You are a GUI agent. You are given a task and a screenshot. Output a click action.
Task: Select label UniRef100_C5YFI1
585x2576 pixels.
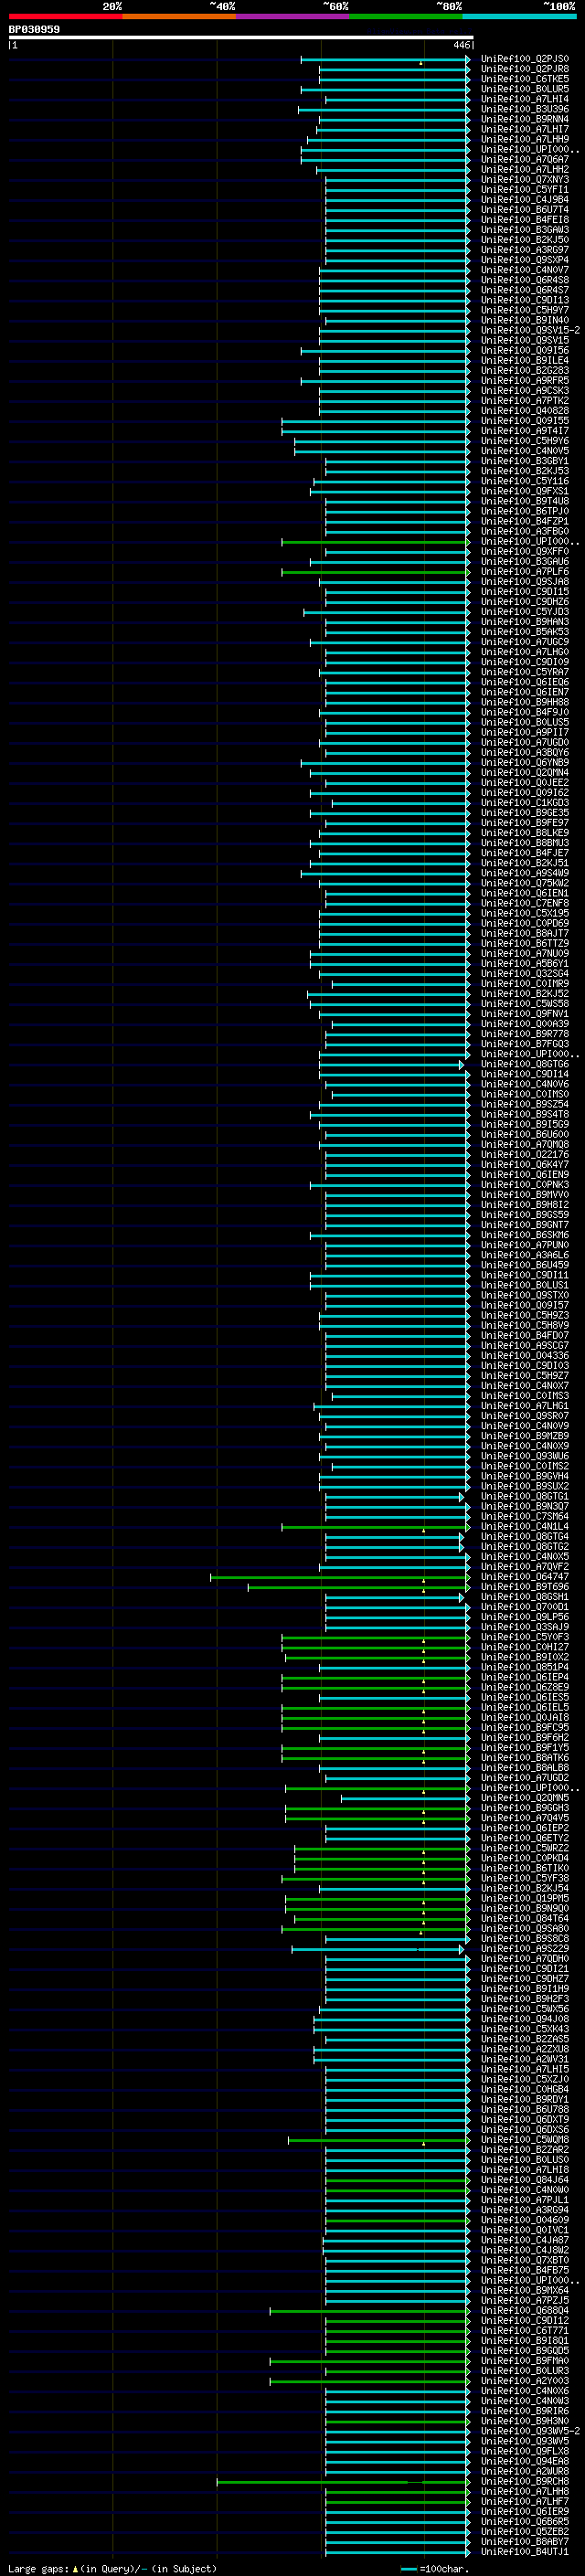(524, 190)
